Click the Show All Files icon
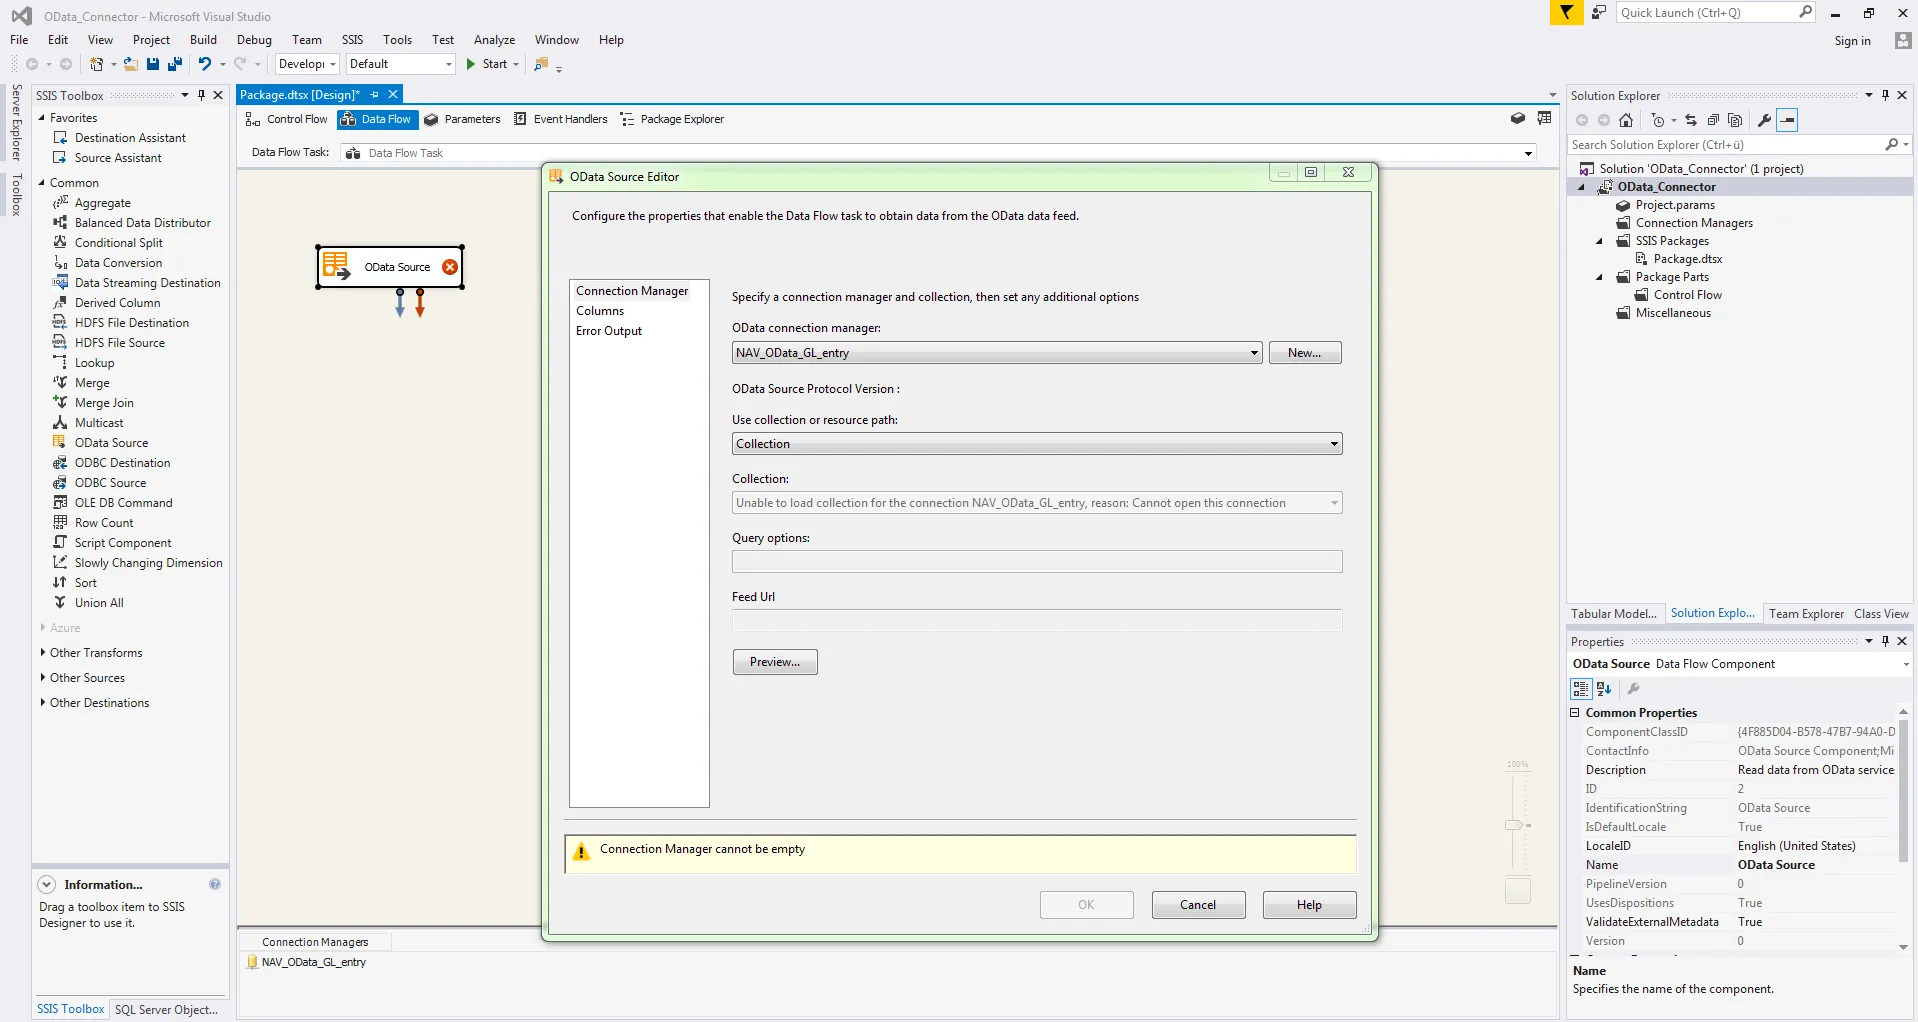 (1735, 120)
